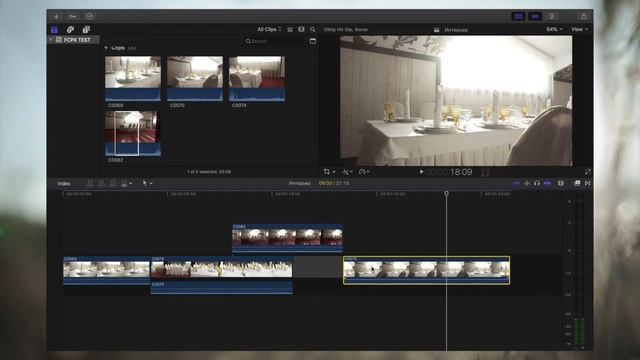The image size is (640, 360).
Task: Open the retime speed dropdown
Action: click(x=364, y=172)
